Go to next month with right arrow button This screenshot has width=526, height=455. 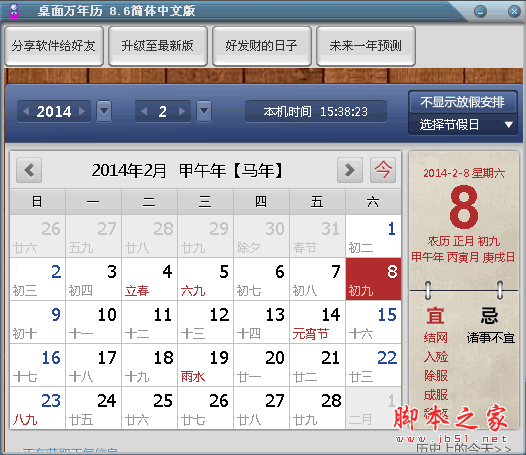350,170
